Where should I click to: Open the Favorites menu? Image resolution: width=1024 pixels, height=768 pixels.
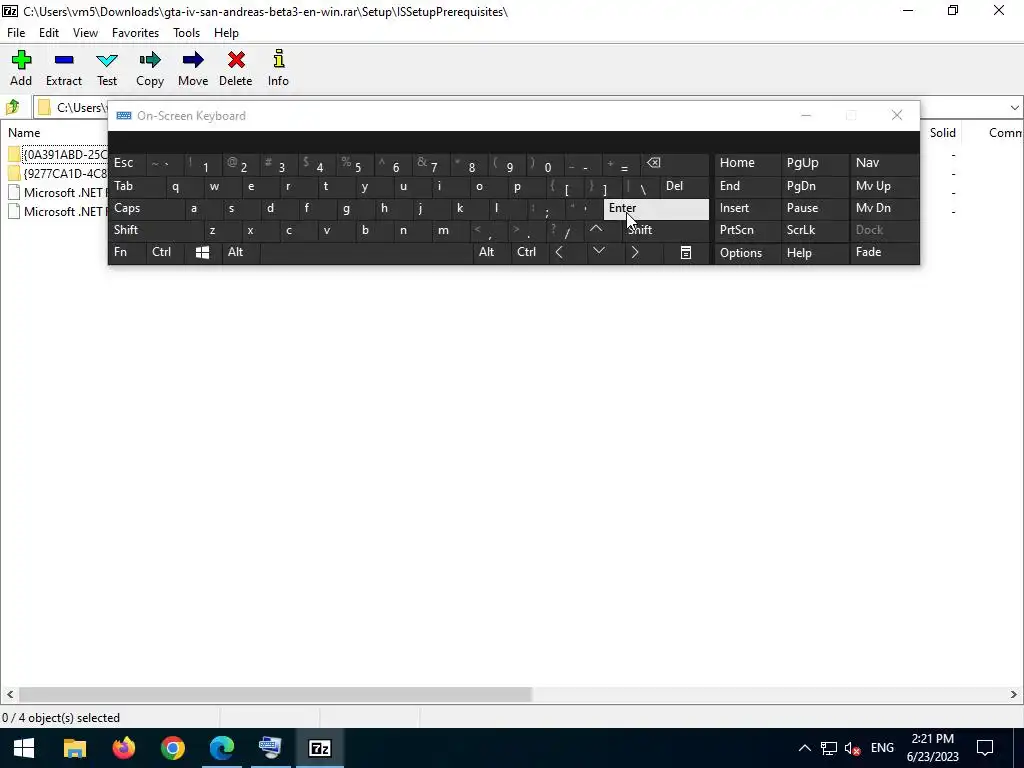coord(135,33)
